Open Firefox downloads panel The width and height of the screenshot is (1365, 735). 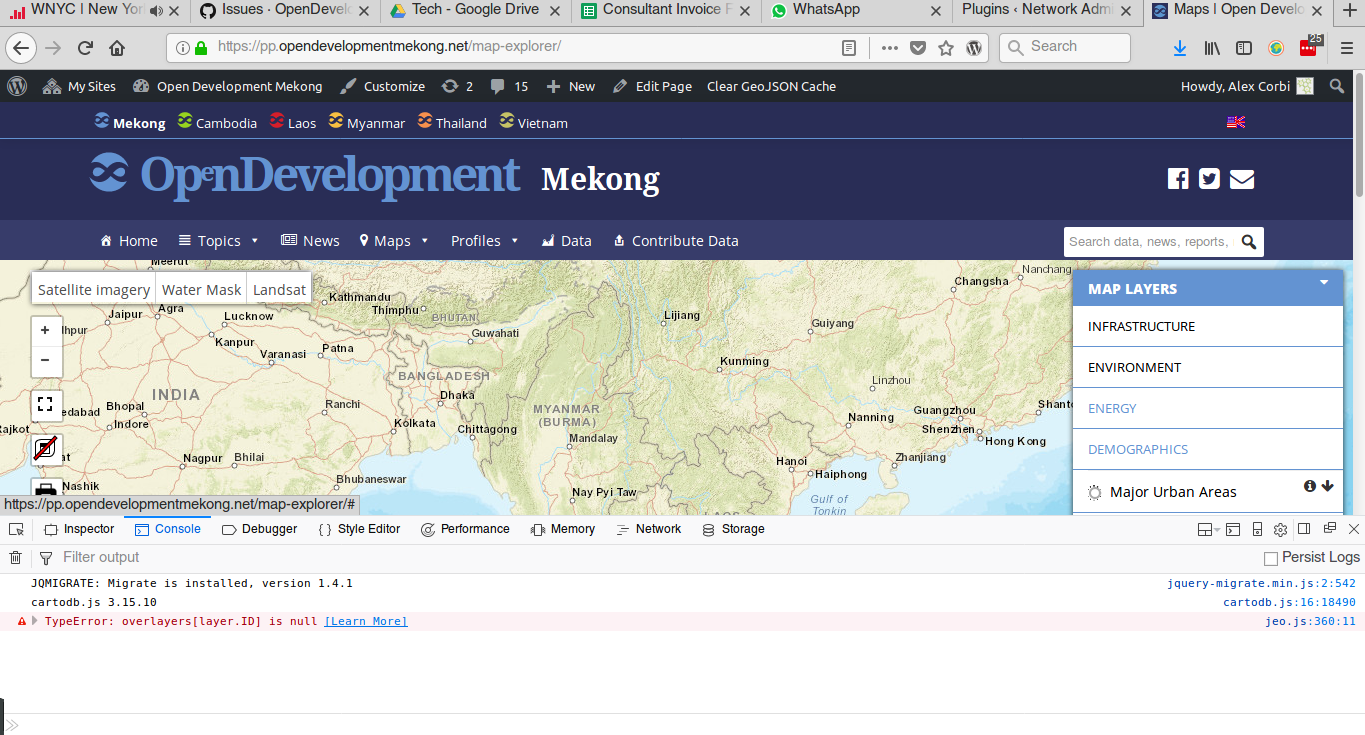pyautogui.click(x=1179, y=48)
